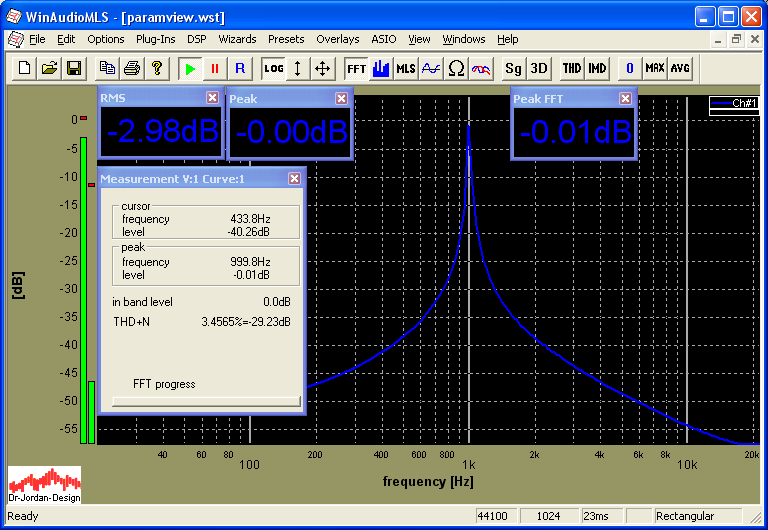Switch to the 3D view button
The width and height of the screenshot is (768, 530).
[x=538, y=68]
